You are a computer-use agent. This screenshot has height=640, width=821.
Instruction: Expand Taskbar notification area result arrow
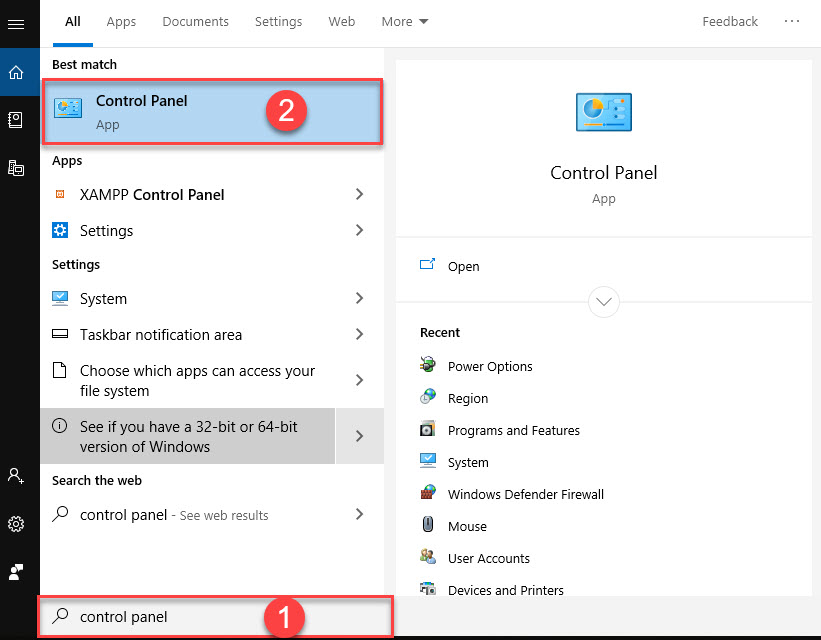[359, 334]
